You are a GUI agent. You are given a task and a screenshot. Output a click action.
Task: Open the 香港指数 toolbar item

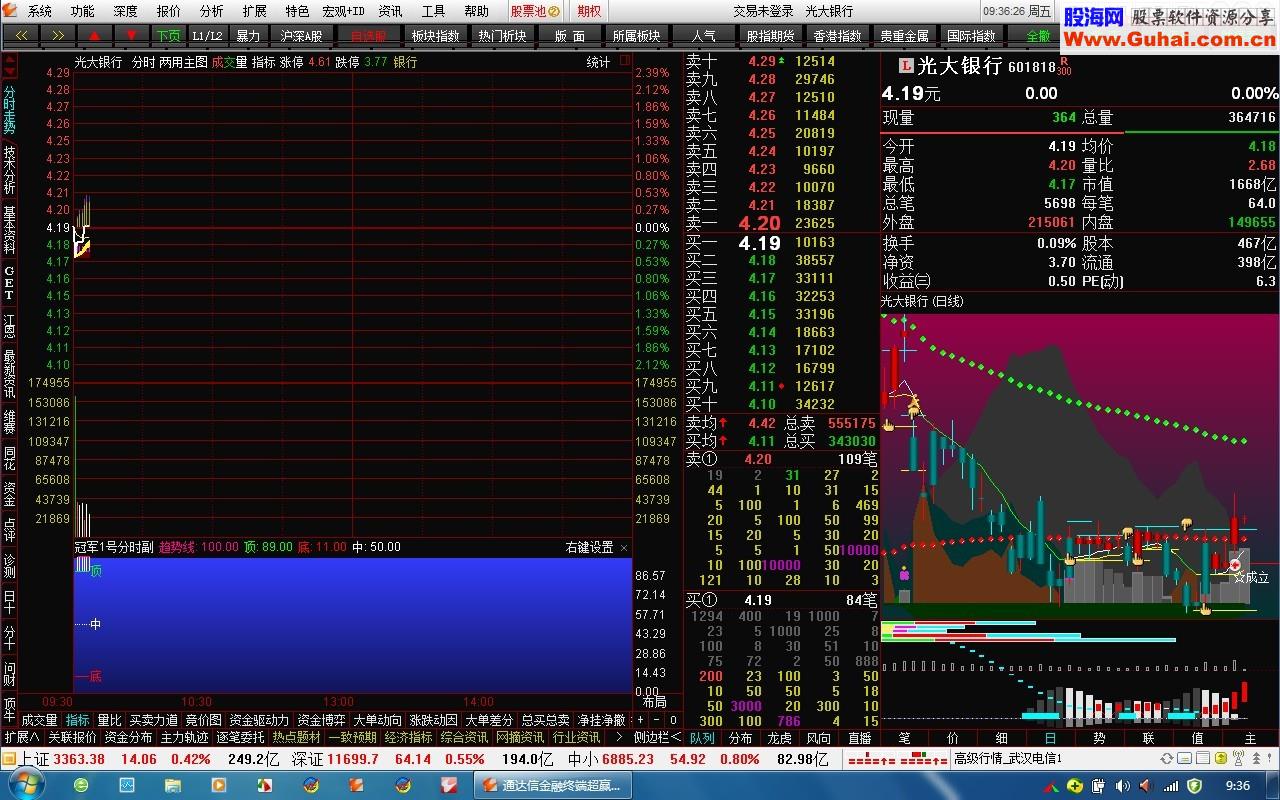pyautogui.click(x=838, y=35)
